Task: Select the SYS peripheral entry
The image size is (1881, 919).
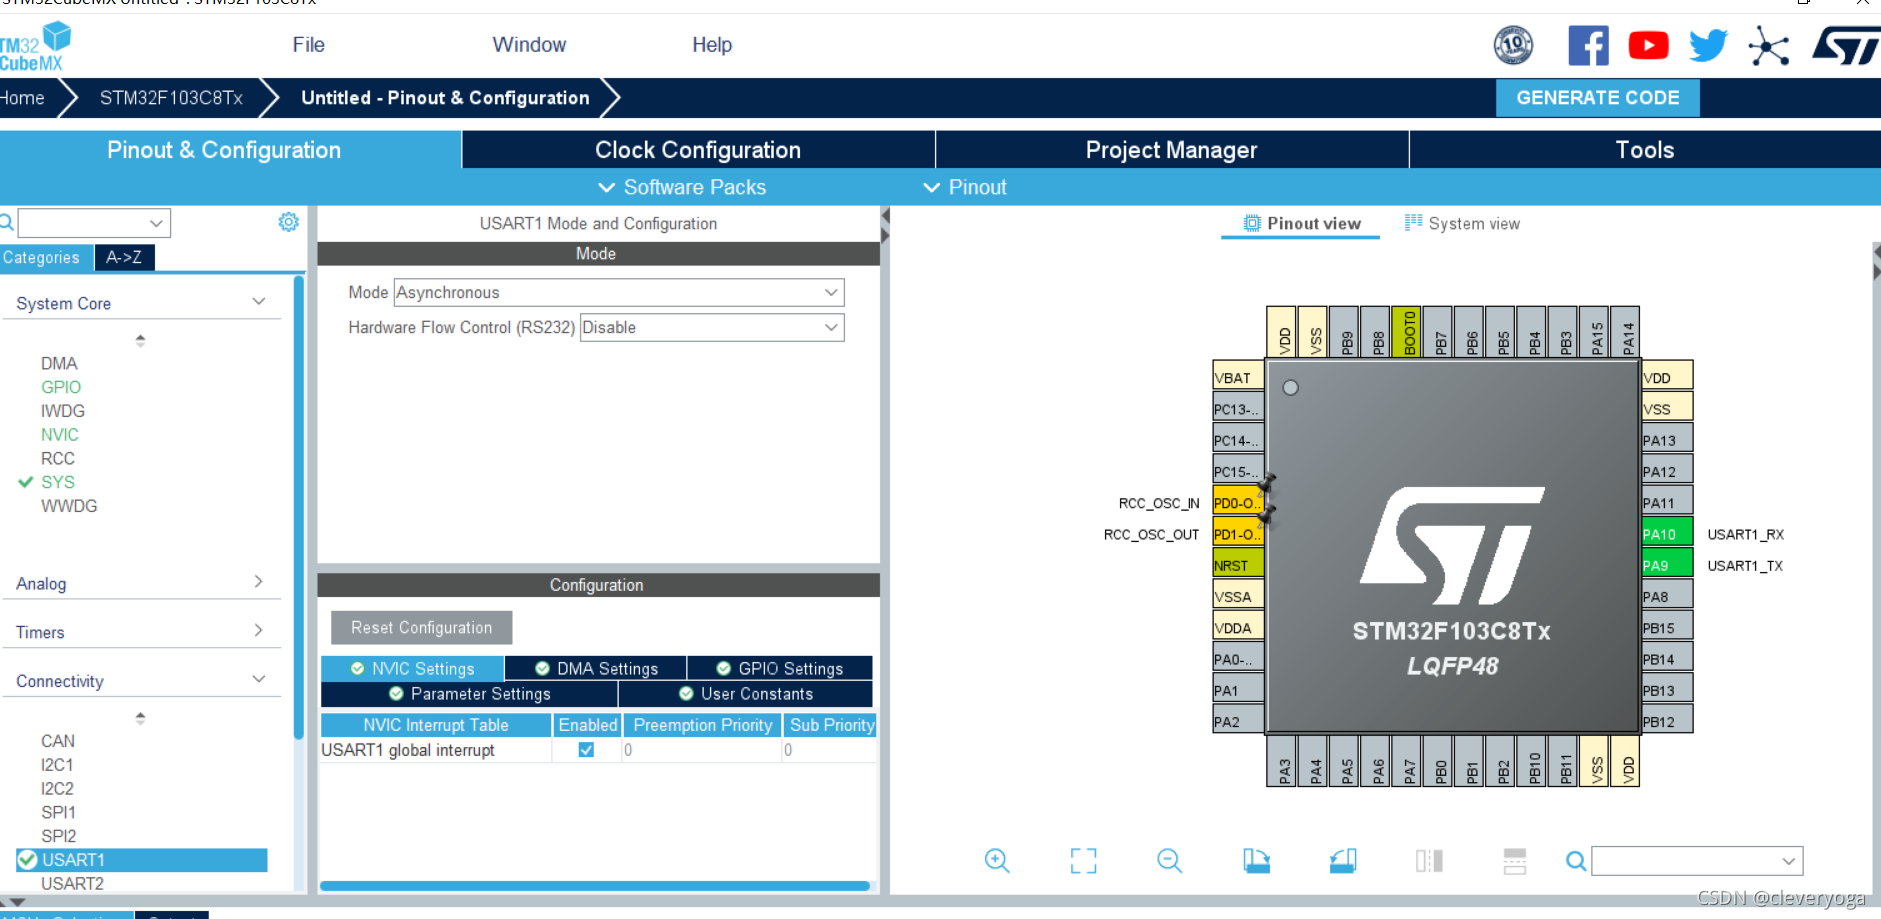Action: [58, 481]
